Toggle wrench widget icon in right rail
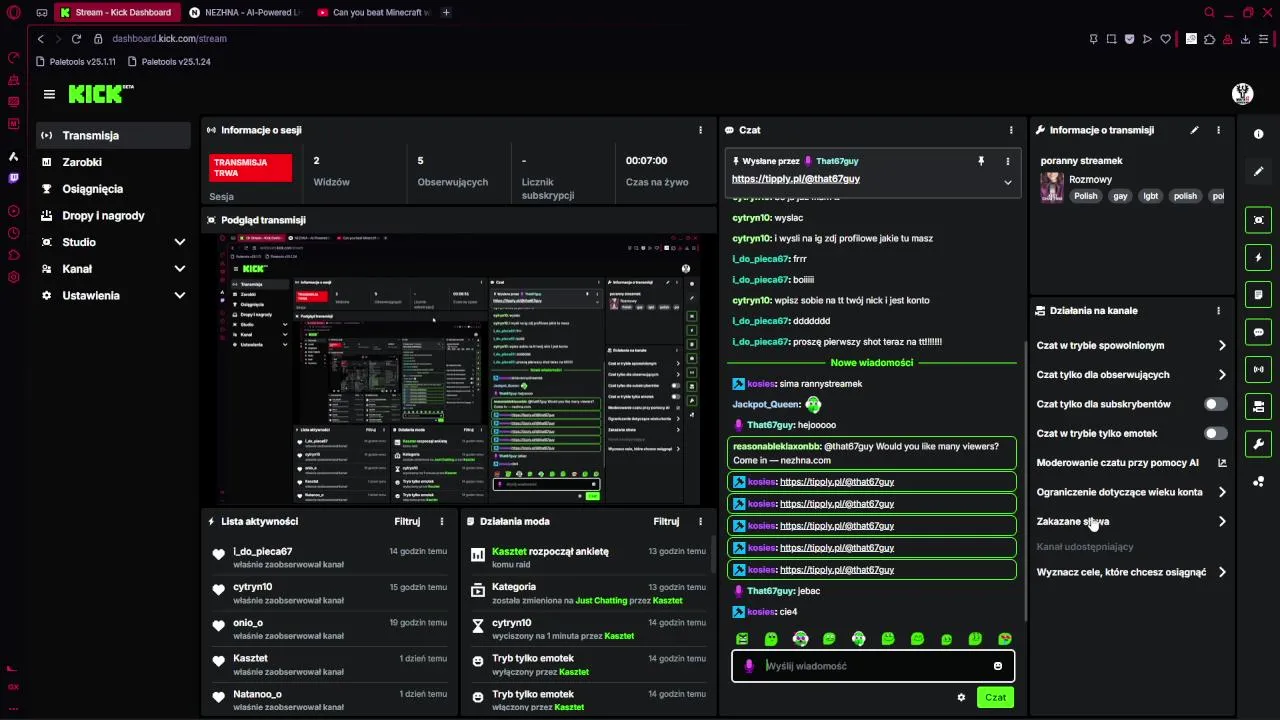Image resolution: width=1280 pixels, height=720 pixels. tap(1258, 444)
